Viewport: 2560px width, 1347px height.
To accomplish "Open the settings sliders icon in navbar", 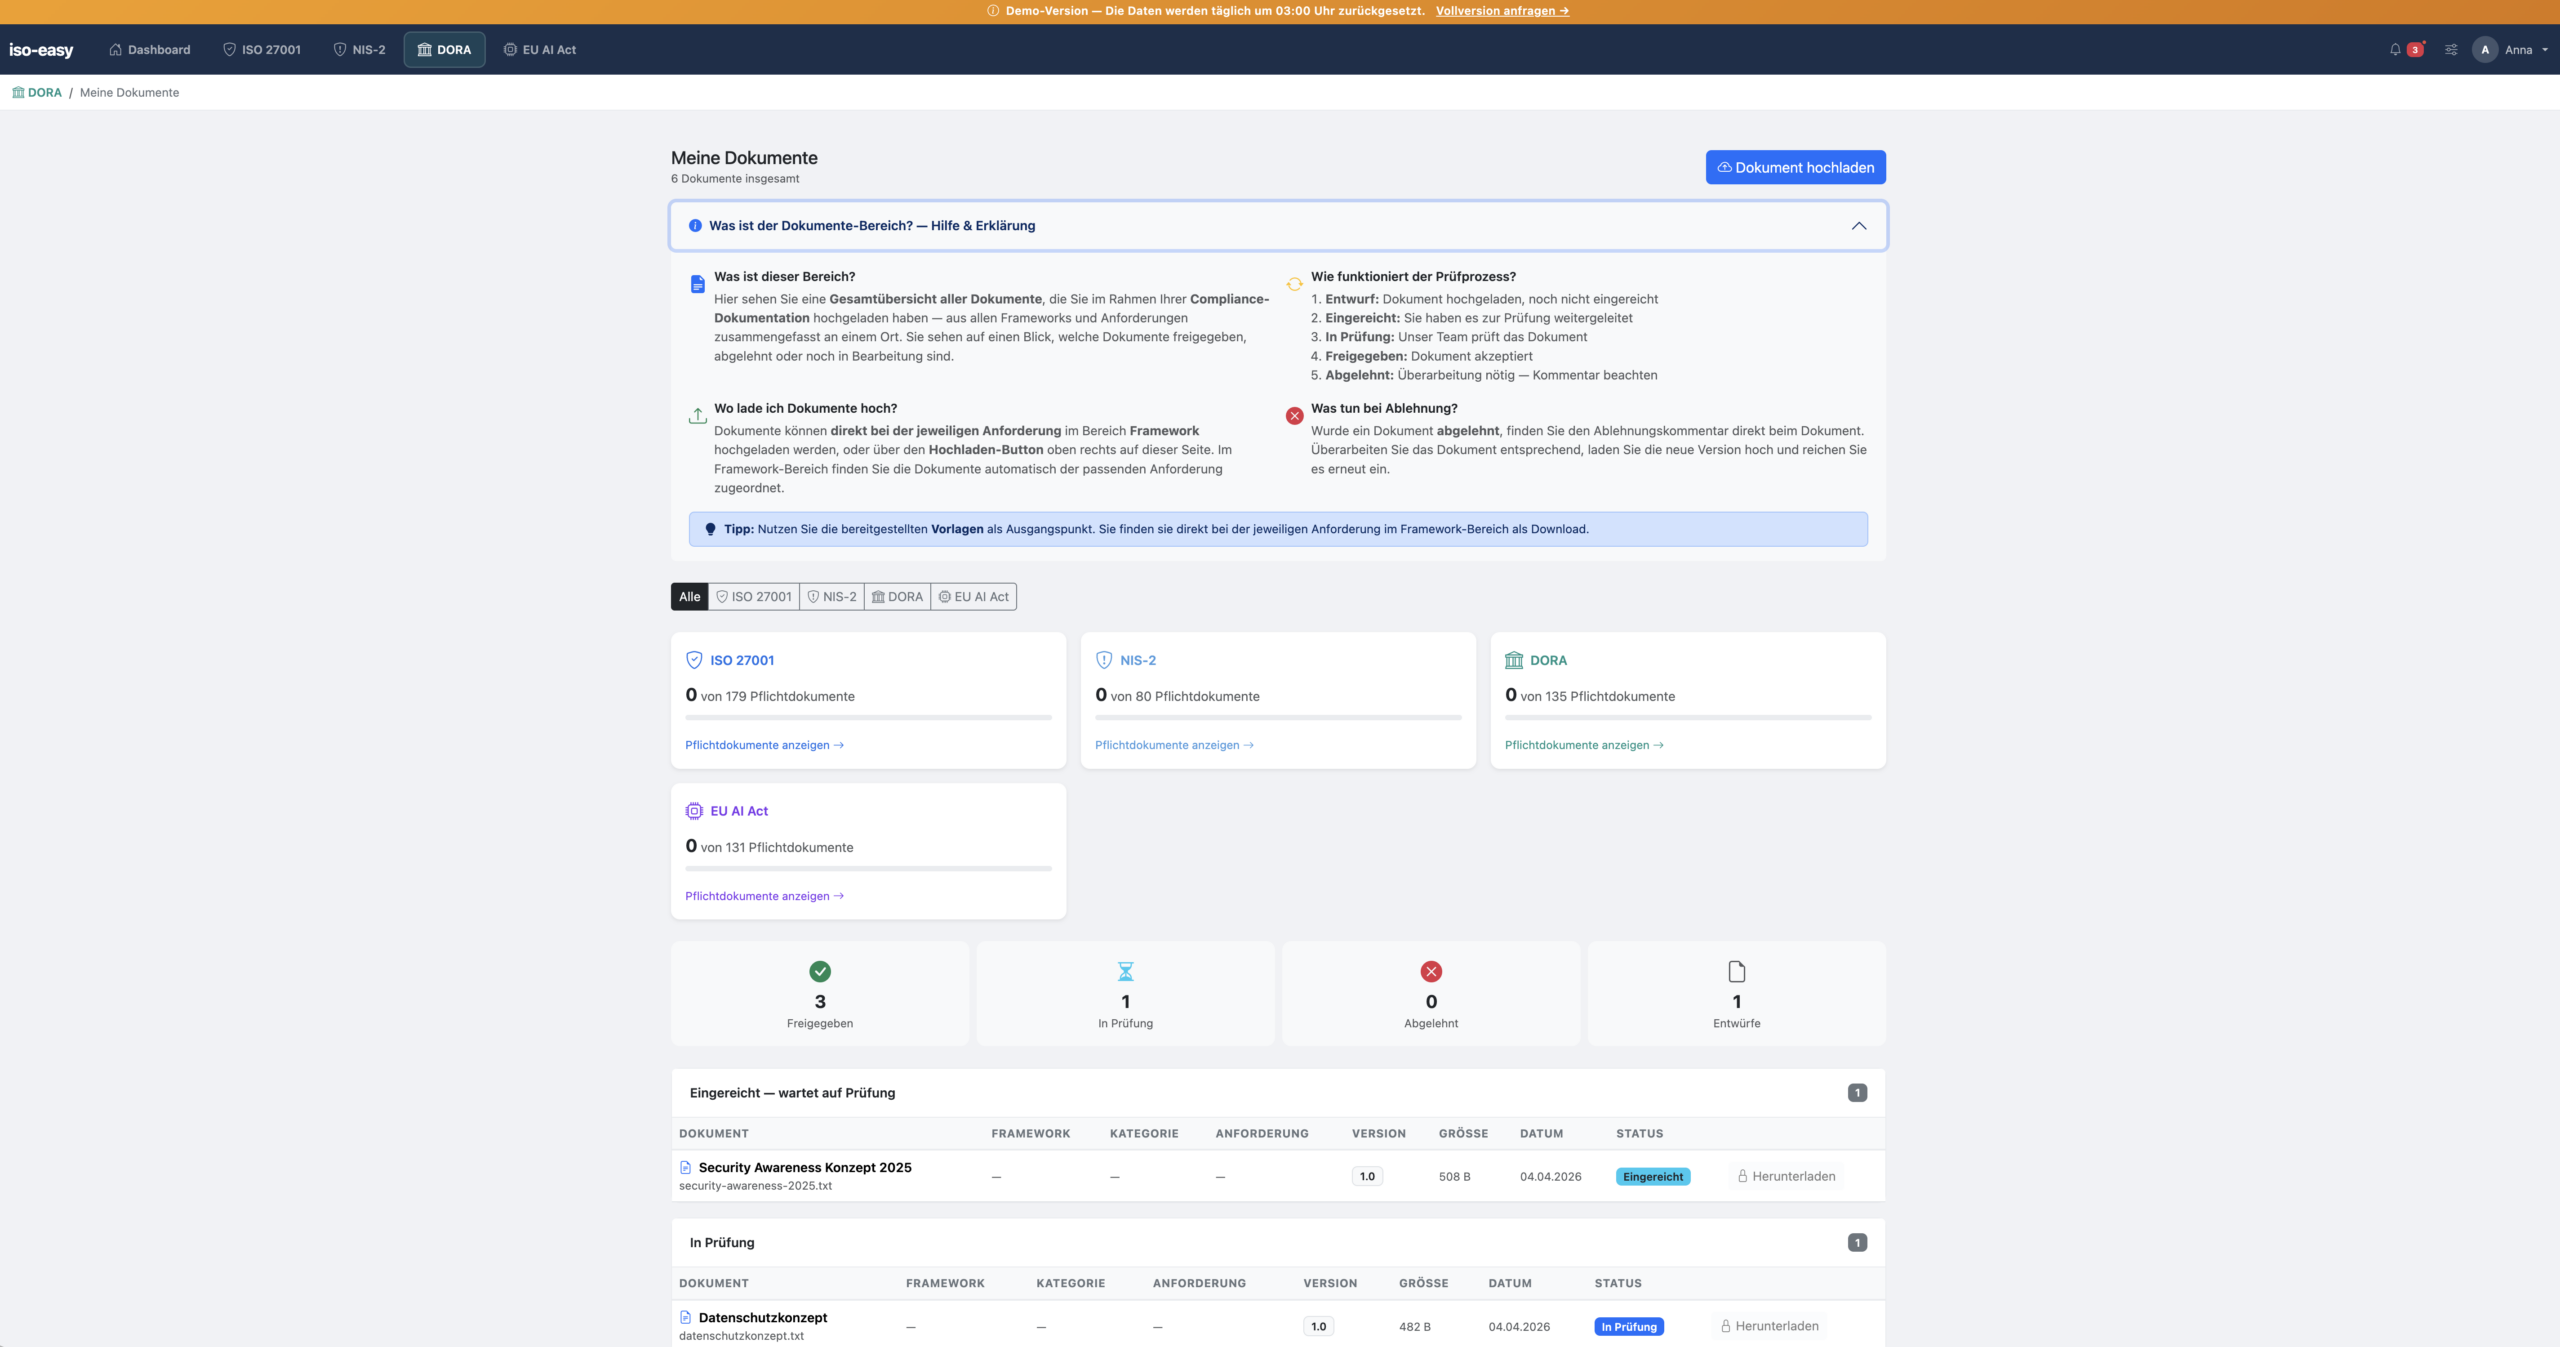I will coord(2451,49).
